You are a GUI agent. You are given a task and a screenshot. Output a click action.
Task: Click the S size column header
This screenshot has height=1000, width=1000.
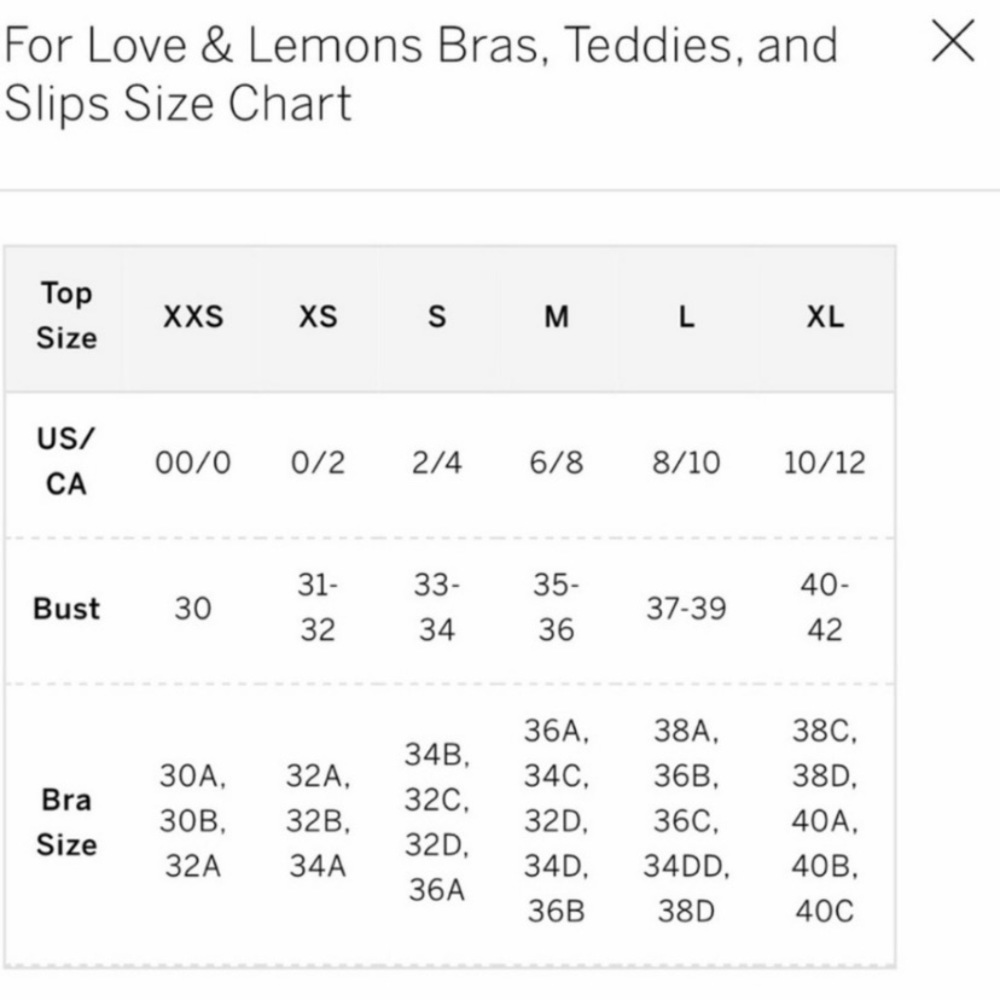[x=437, y=317]
